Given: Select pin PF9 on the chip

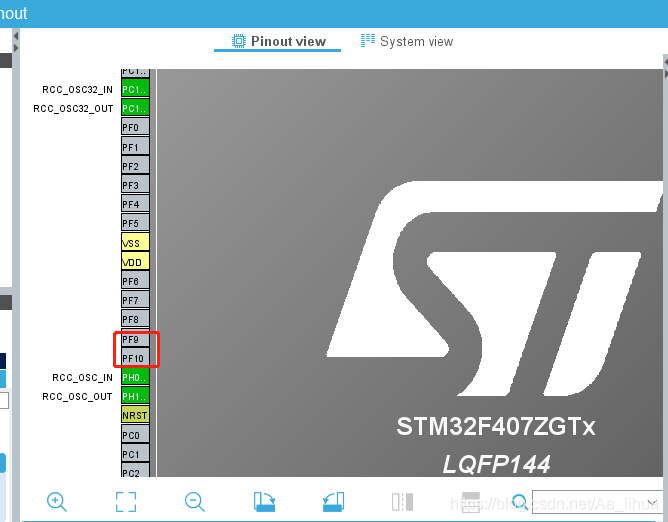Looking at the screenshot, I should pos(134,339).
